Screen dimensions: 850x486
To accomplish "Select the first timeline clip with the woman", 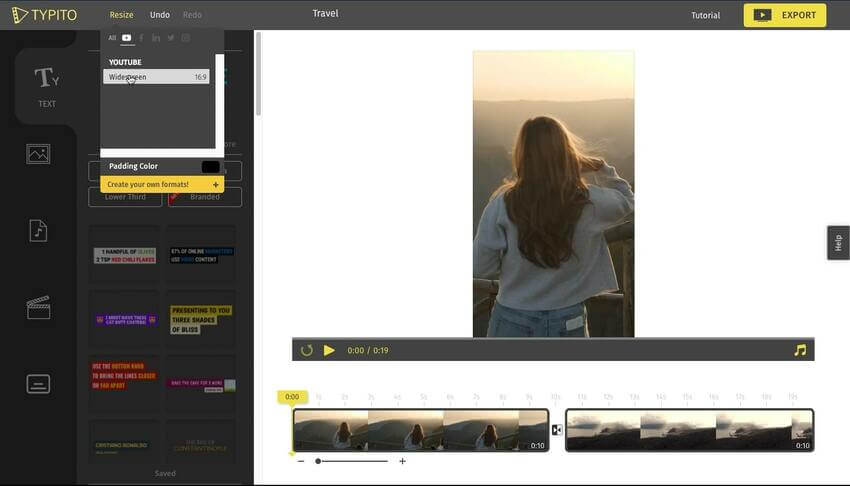I will (421, 430).
